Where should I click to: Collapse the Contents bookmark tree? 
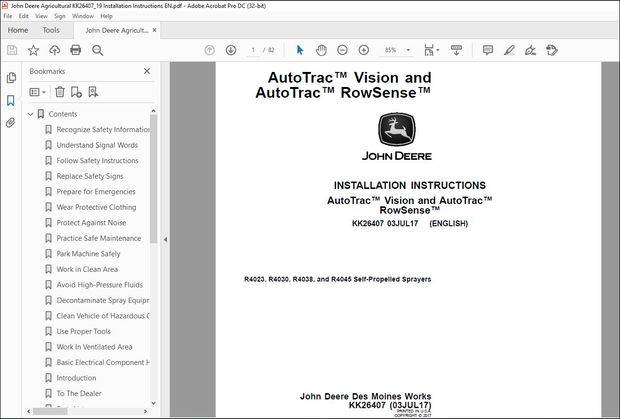click(x=30, y=114)
